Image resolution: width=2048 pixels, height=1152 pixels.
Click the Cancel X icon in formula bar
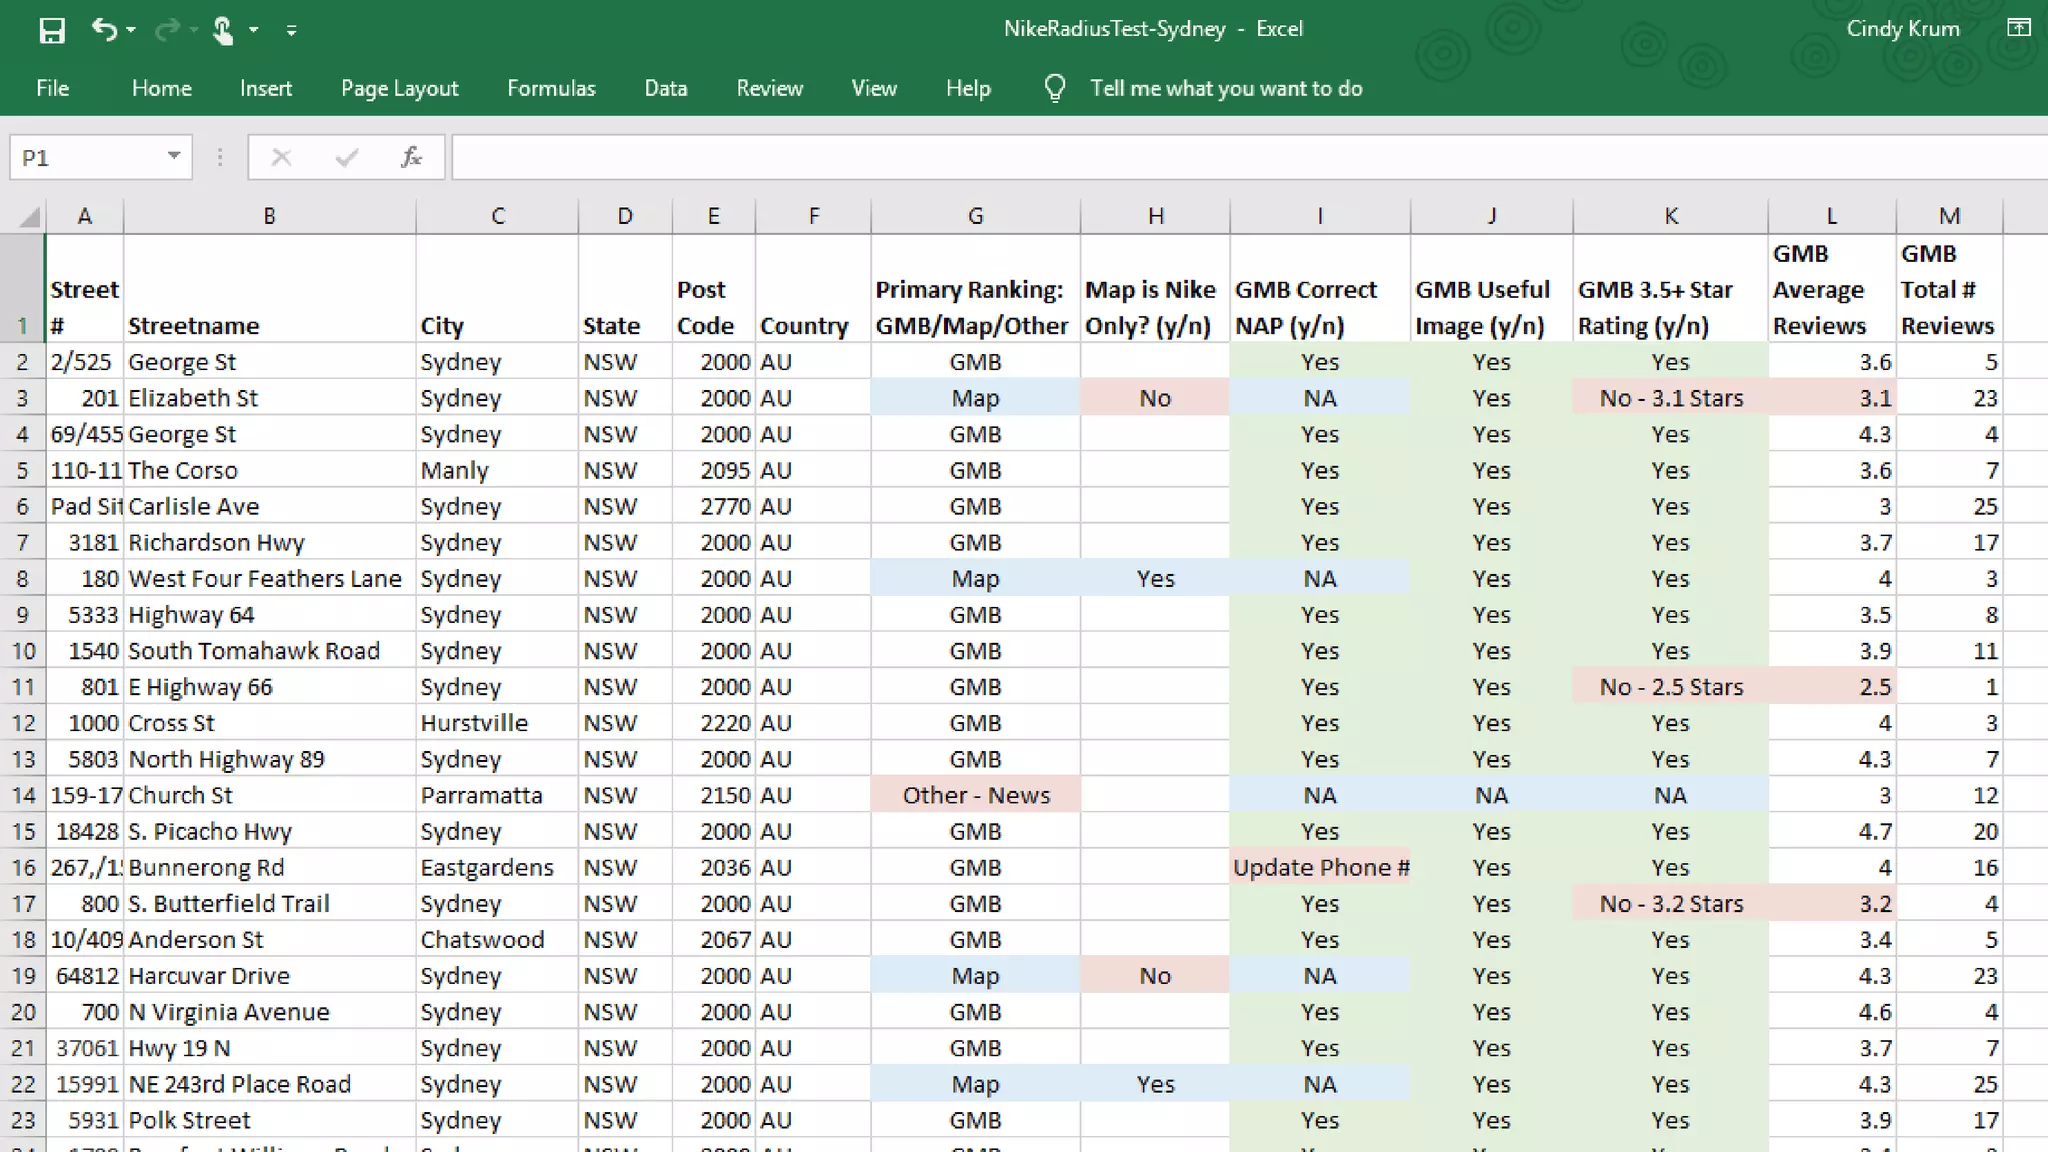[281, 157]
